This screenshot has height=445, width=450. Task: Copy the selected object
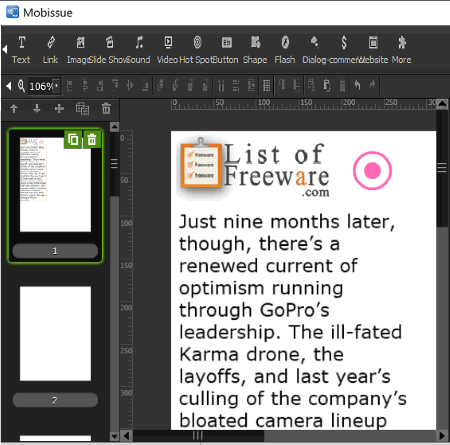coord(312,85)
